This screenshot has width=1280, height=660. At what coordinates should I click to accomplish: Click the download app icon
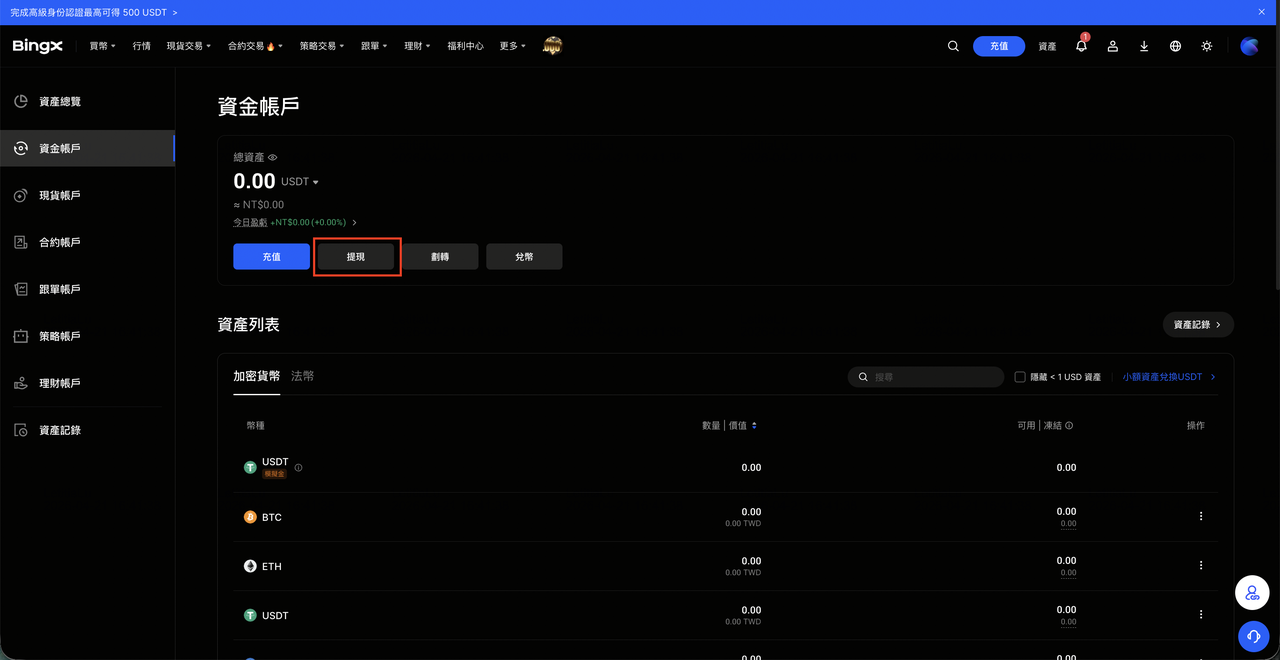(x=1144, y=46)
